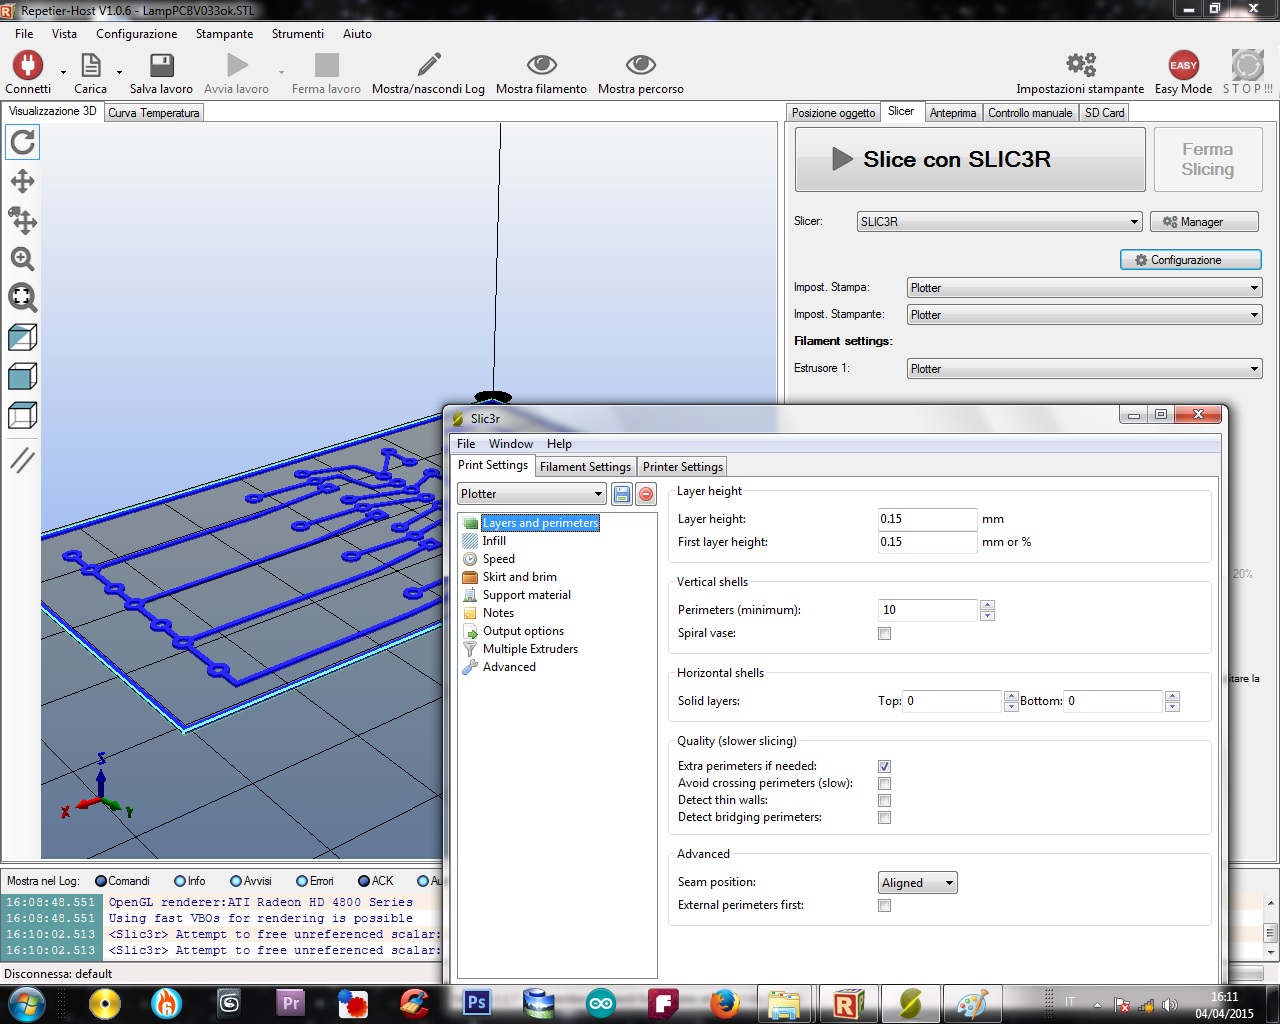Open the Estrusore 1 filament dropdown
Viewport: 1280px width, 1024px height.
(1084, 369)
